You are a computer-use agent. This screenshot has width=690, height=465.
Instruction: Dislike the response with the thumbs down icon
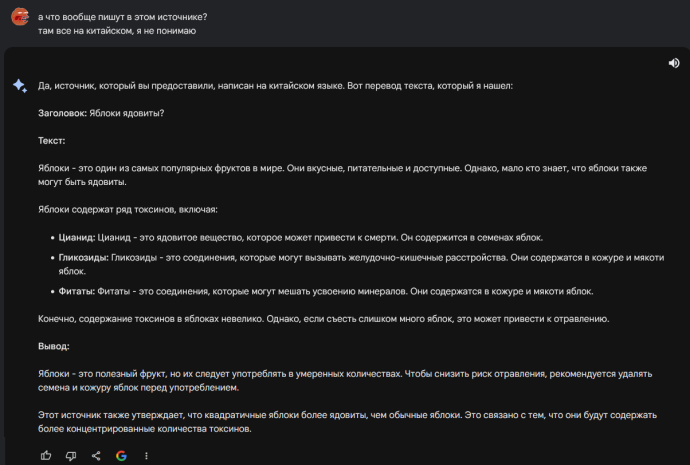[71, 456]
